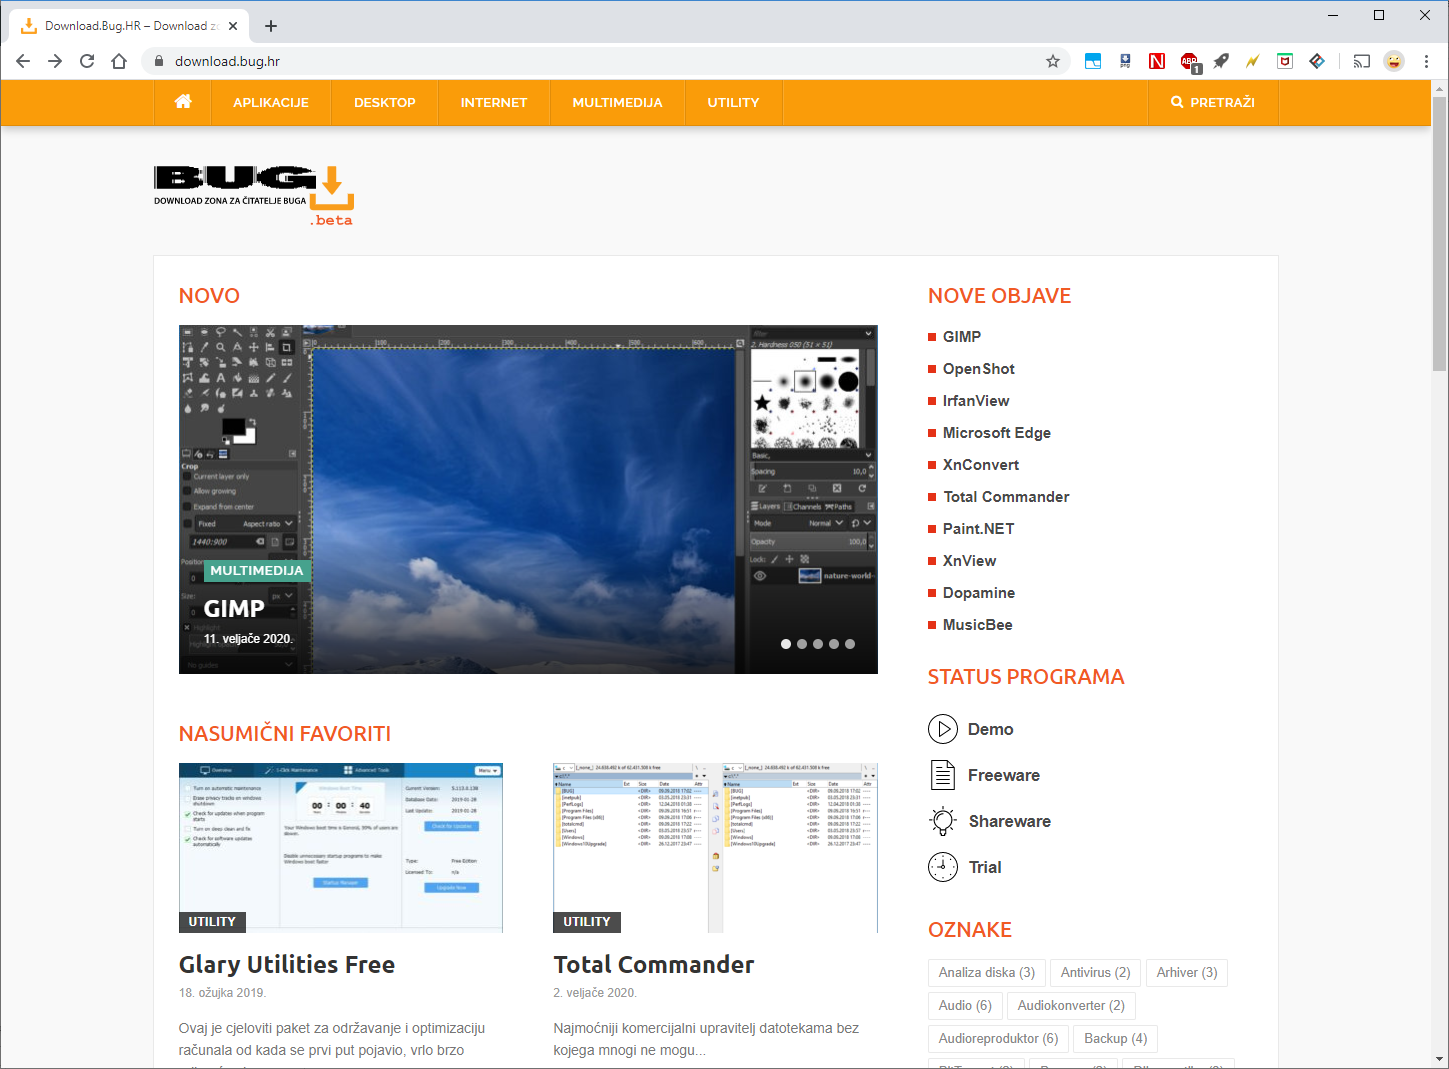Open the OpenShot link
The width and height of the screenshot is (1449, 1069).
click(x=979, y=369)
